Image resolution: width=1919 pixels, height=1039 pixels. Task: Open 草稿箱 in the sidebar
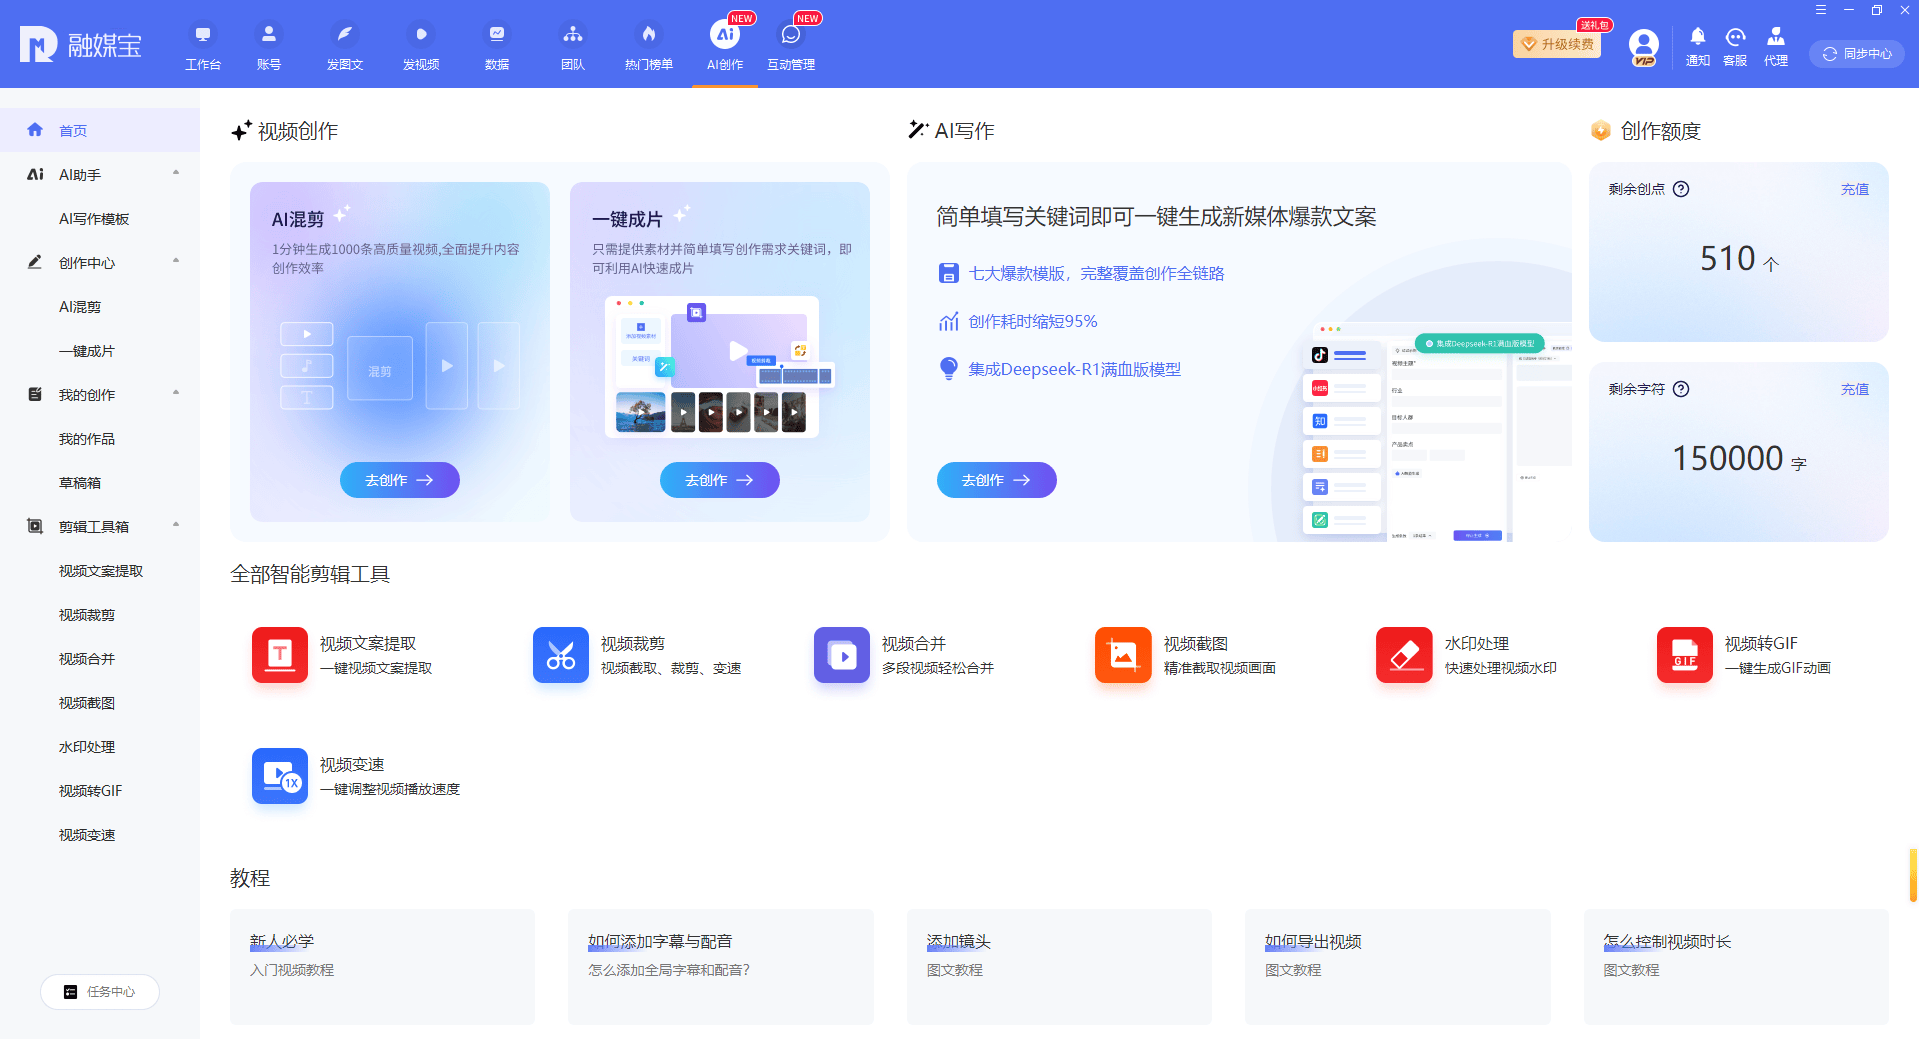[100, 483]
